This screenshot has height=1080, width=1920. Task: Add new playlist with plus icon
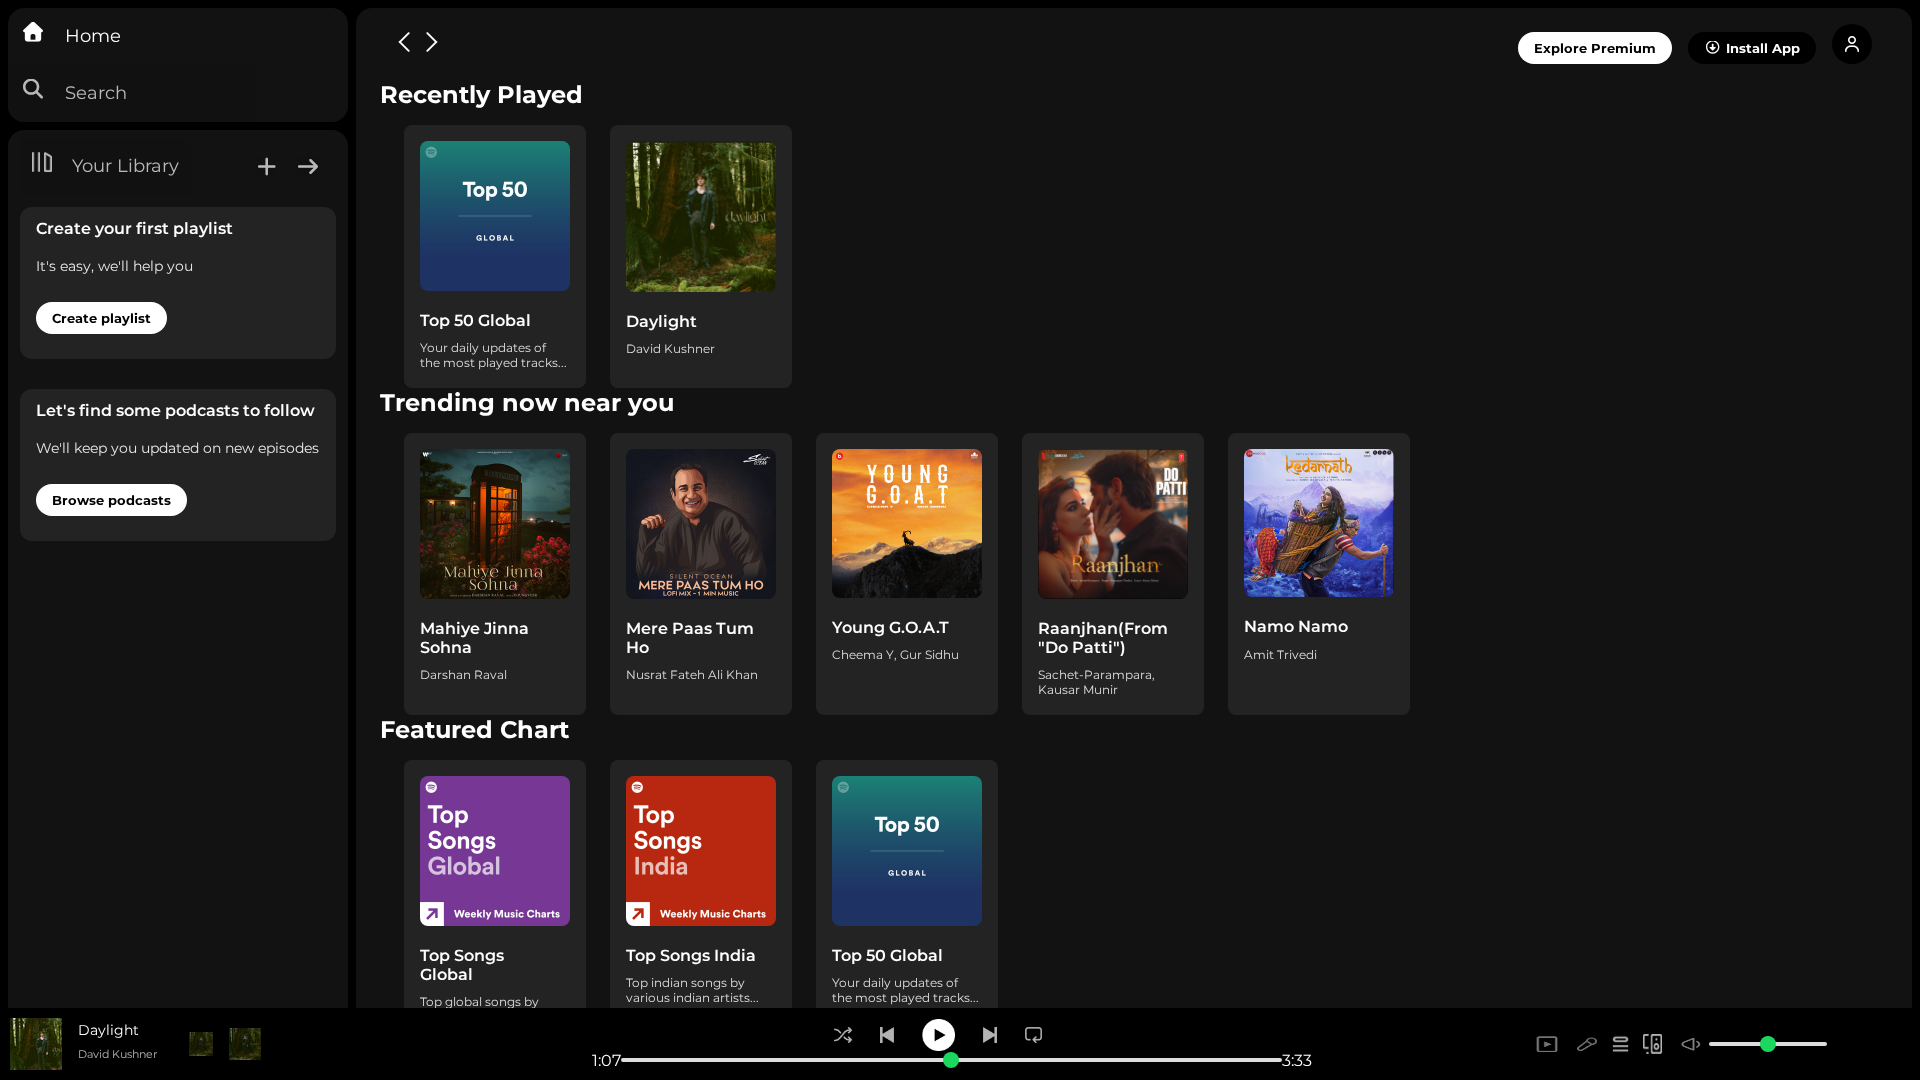[x=266, y=167]
